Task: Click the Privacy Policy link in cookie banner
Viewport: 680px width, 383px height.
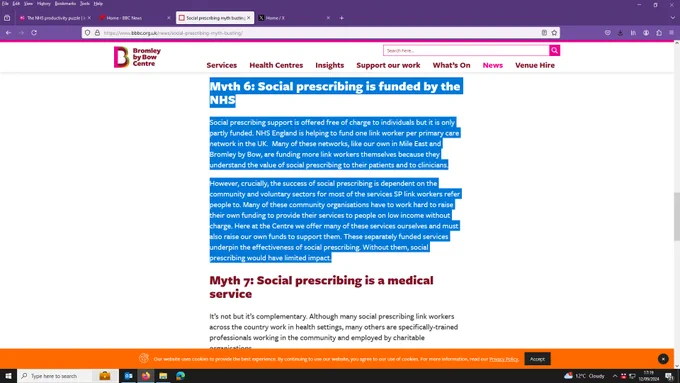Action: point(503,359)
